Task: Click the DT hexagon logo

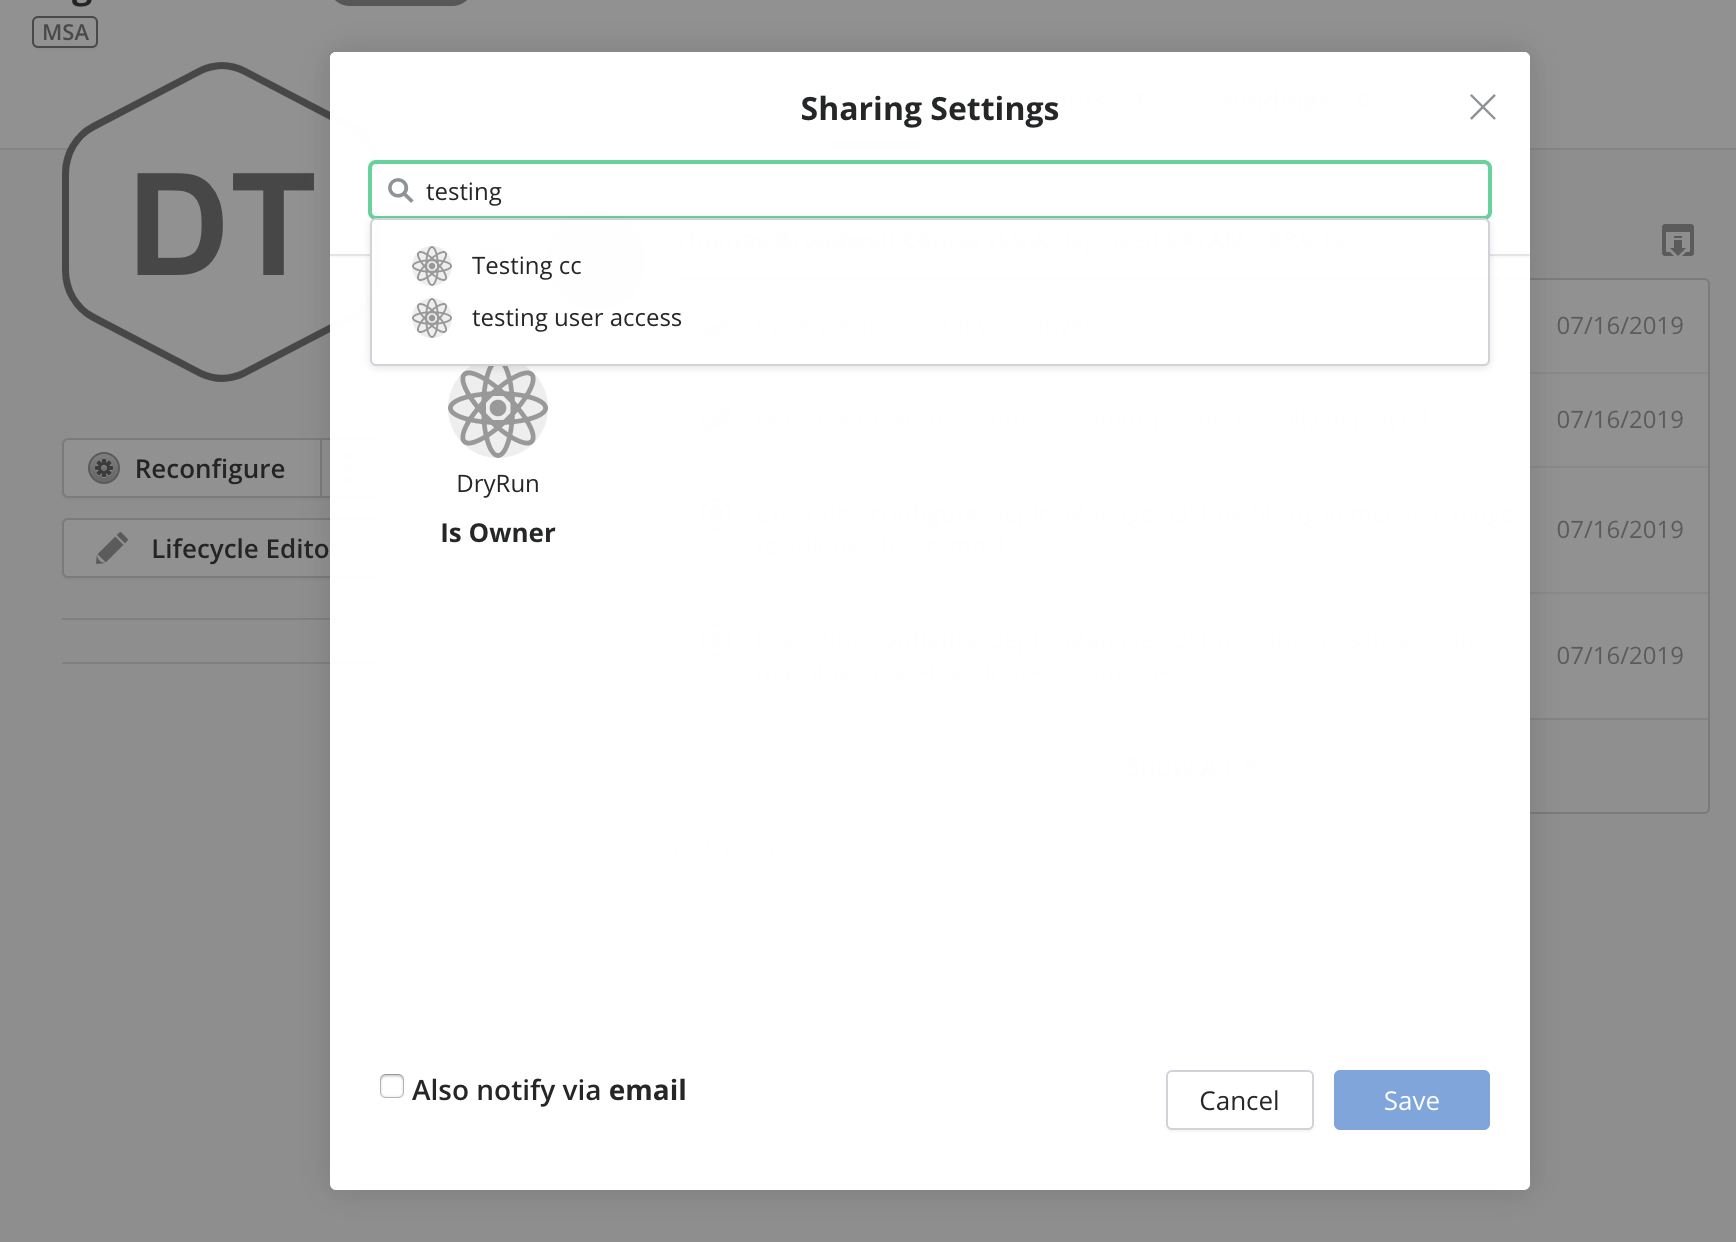Action: (198, 222)
